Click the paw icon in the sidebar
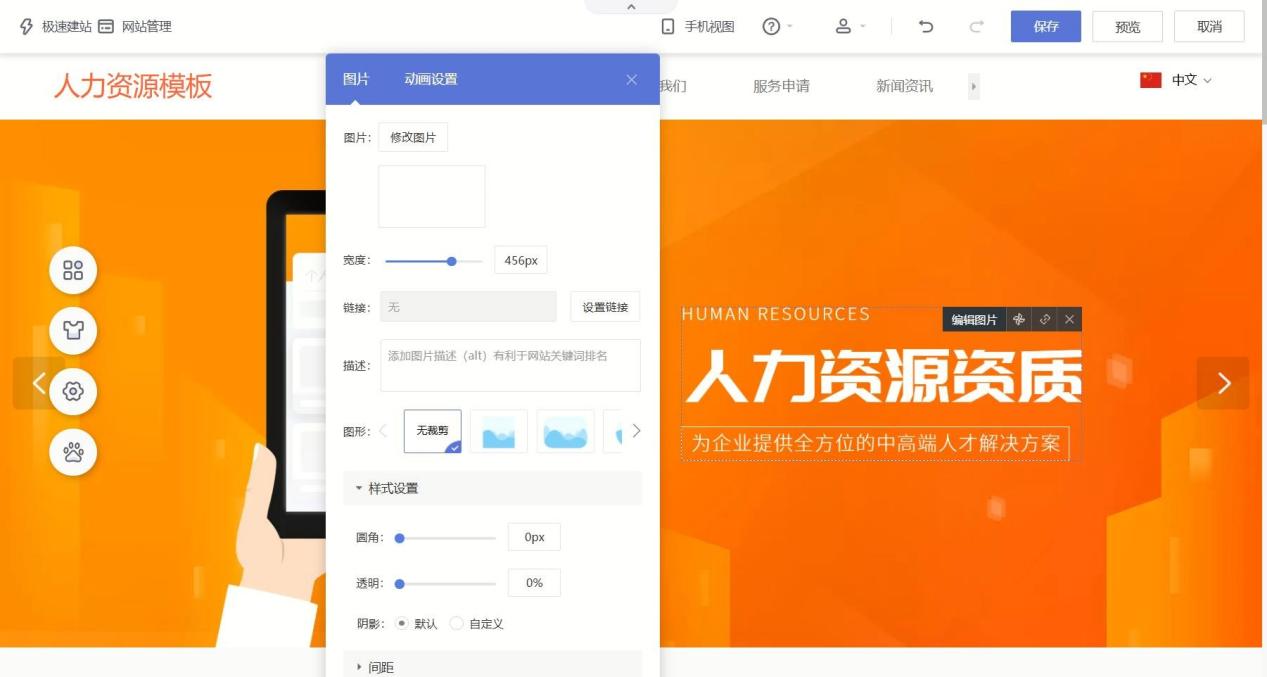The height and width of the screenshot is (677, 1267). pos(72,452)
